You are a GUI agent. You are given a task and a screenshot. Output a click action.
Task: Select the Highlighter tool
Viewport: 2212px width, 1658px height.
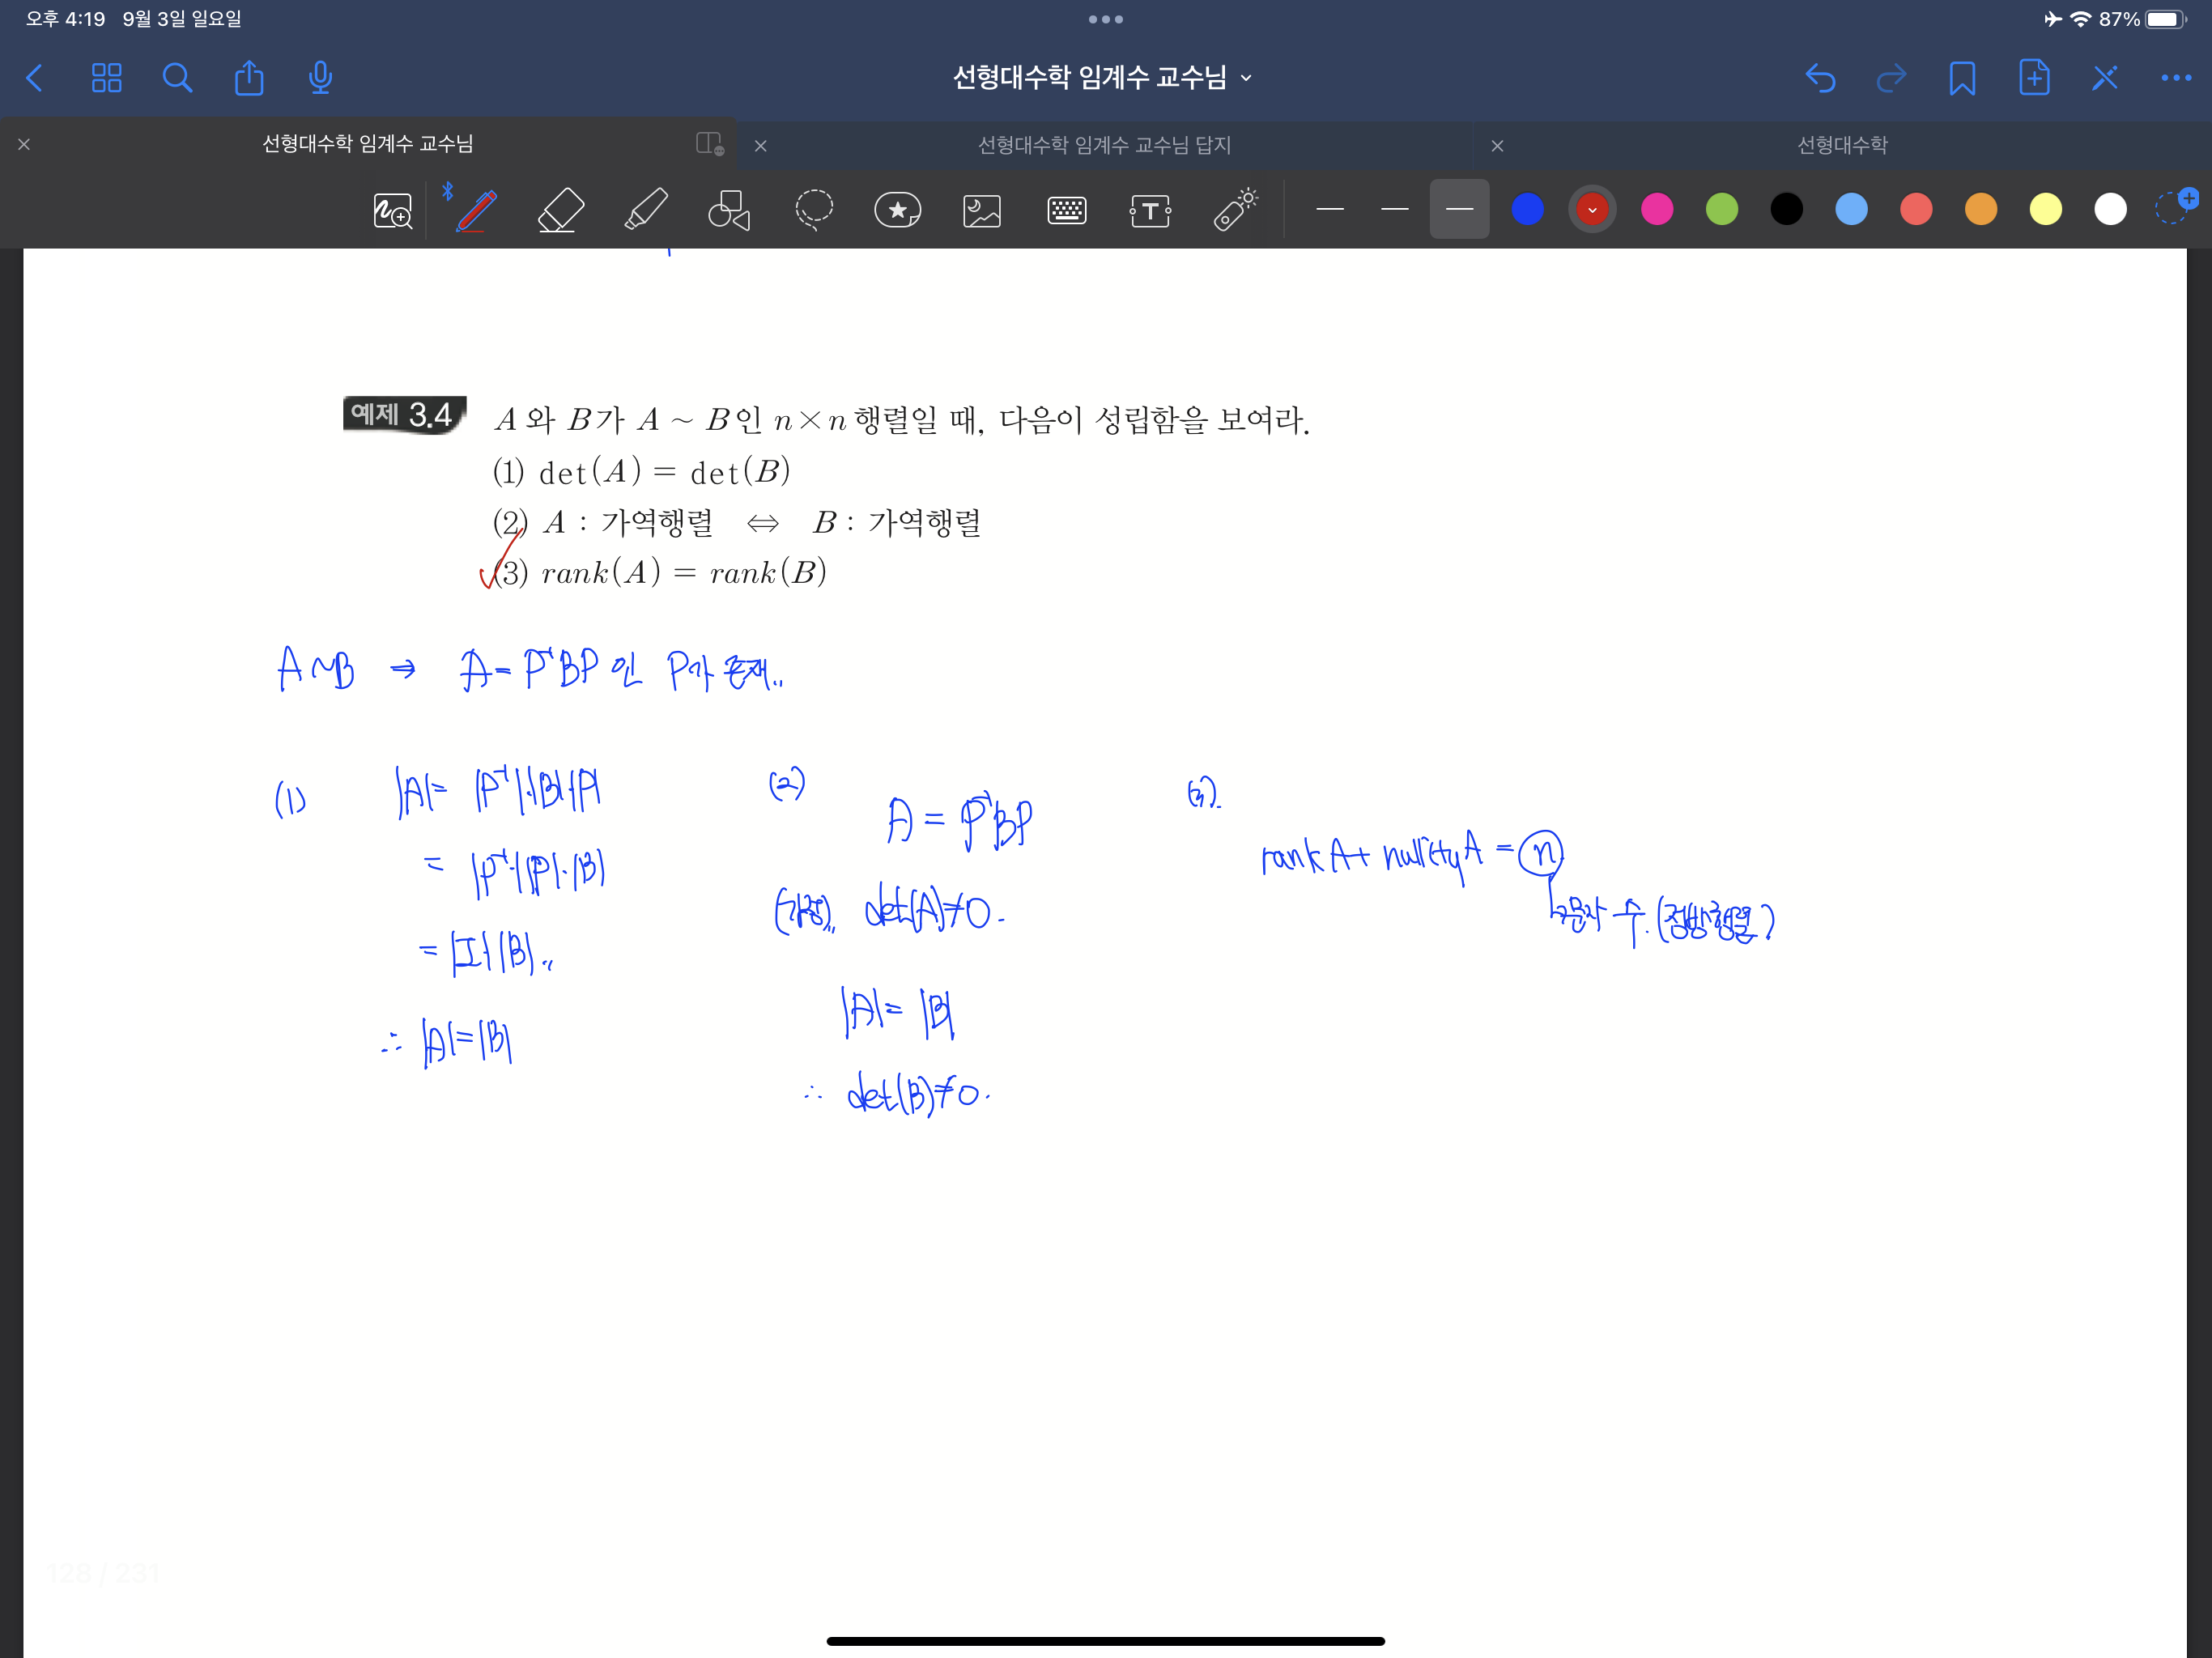[x=646, y=210]
